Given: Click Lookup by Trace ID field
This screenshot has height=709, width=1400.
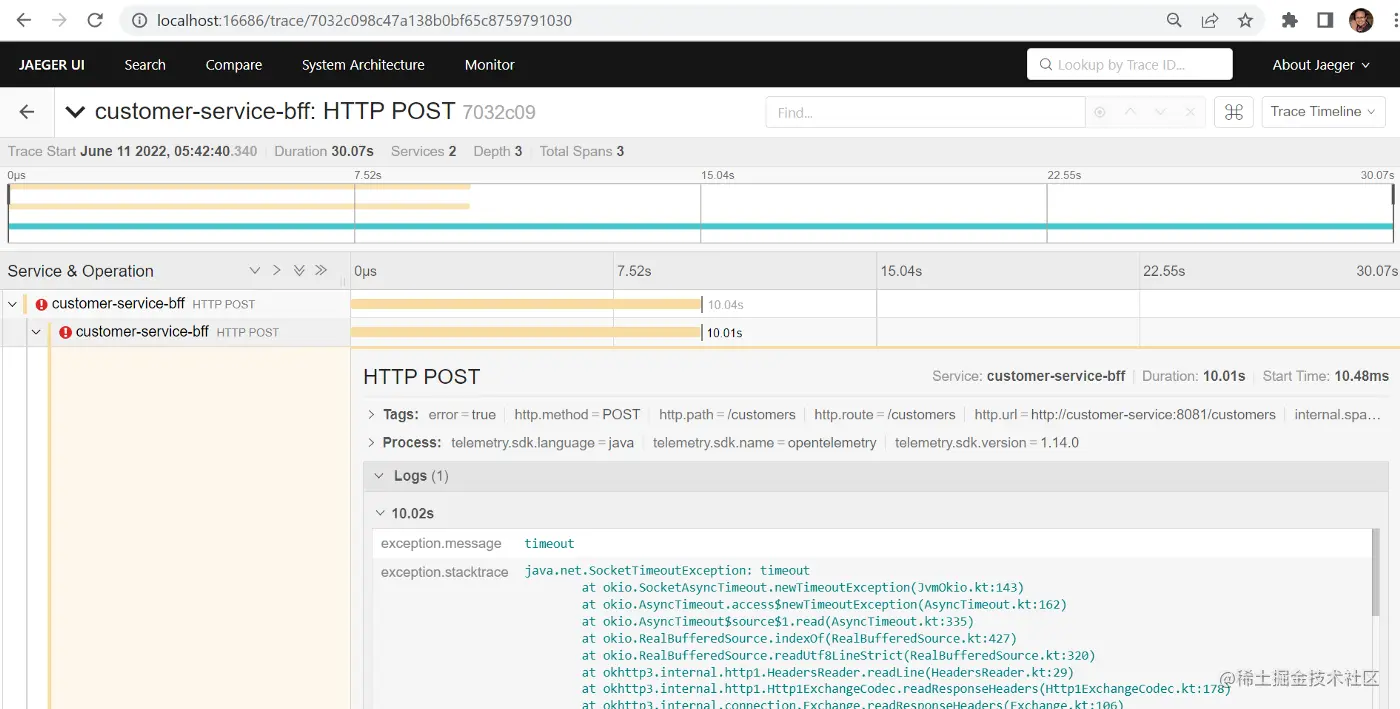Looking at the screenshot, I should pos(1130,65).
